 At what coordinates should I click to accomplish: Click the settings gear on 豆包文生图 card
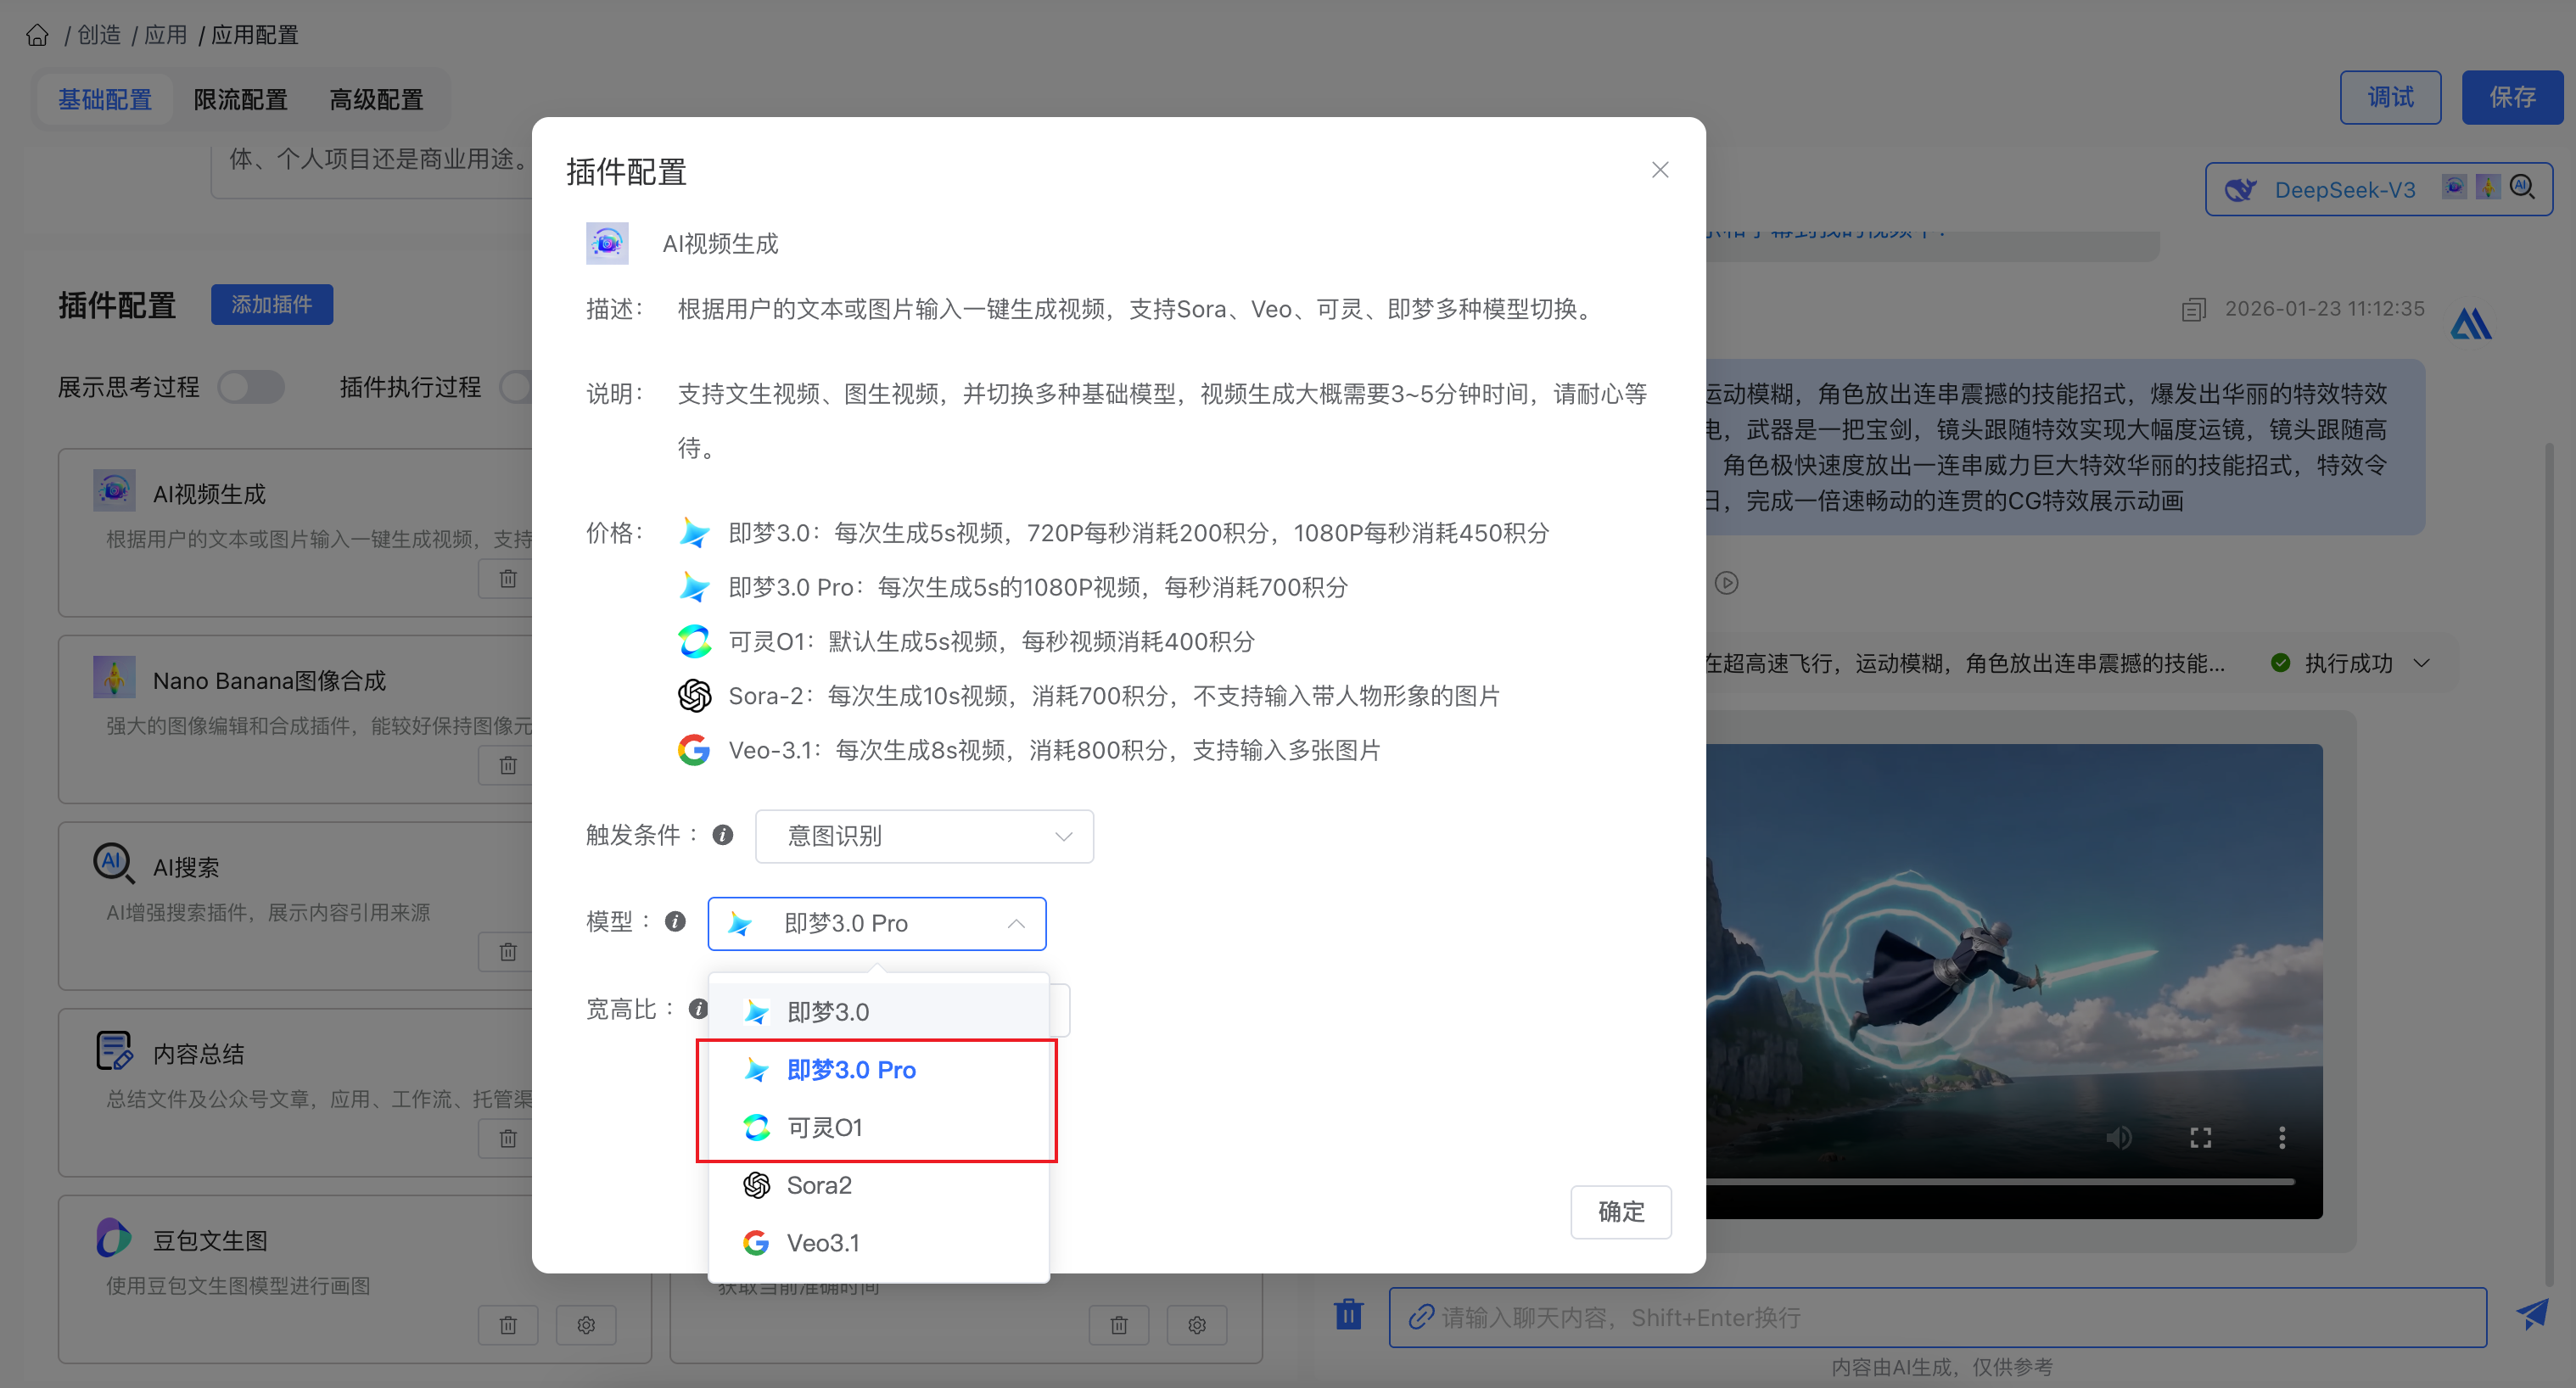pyautogui.click(x=586, y=1325)
